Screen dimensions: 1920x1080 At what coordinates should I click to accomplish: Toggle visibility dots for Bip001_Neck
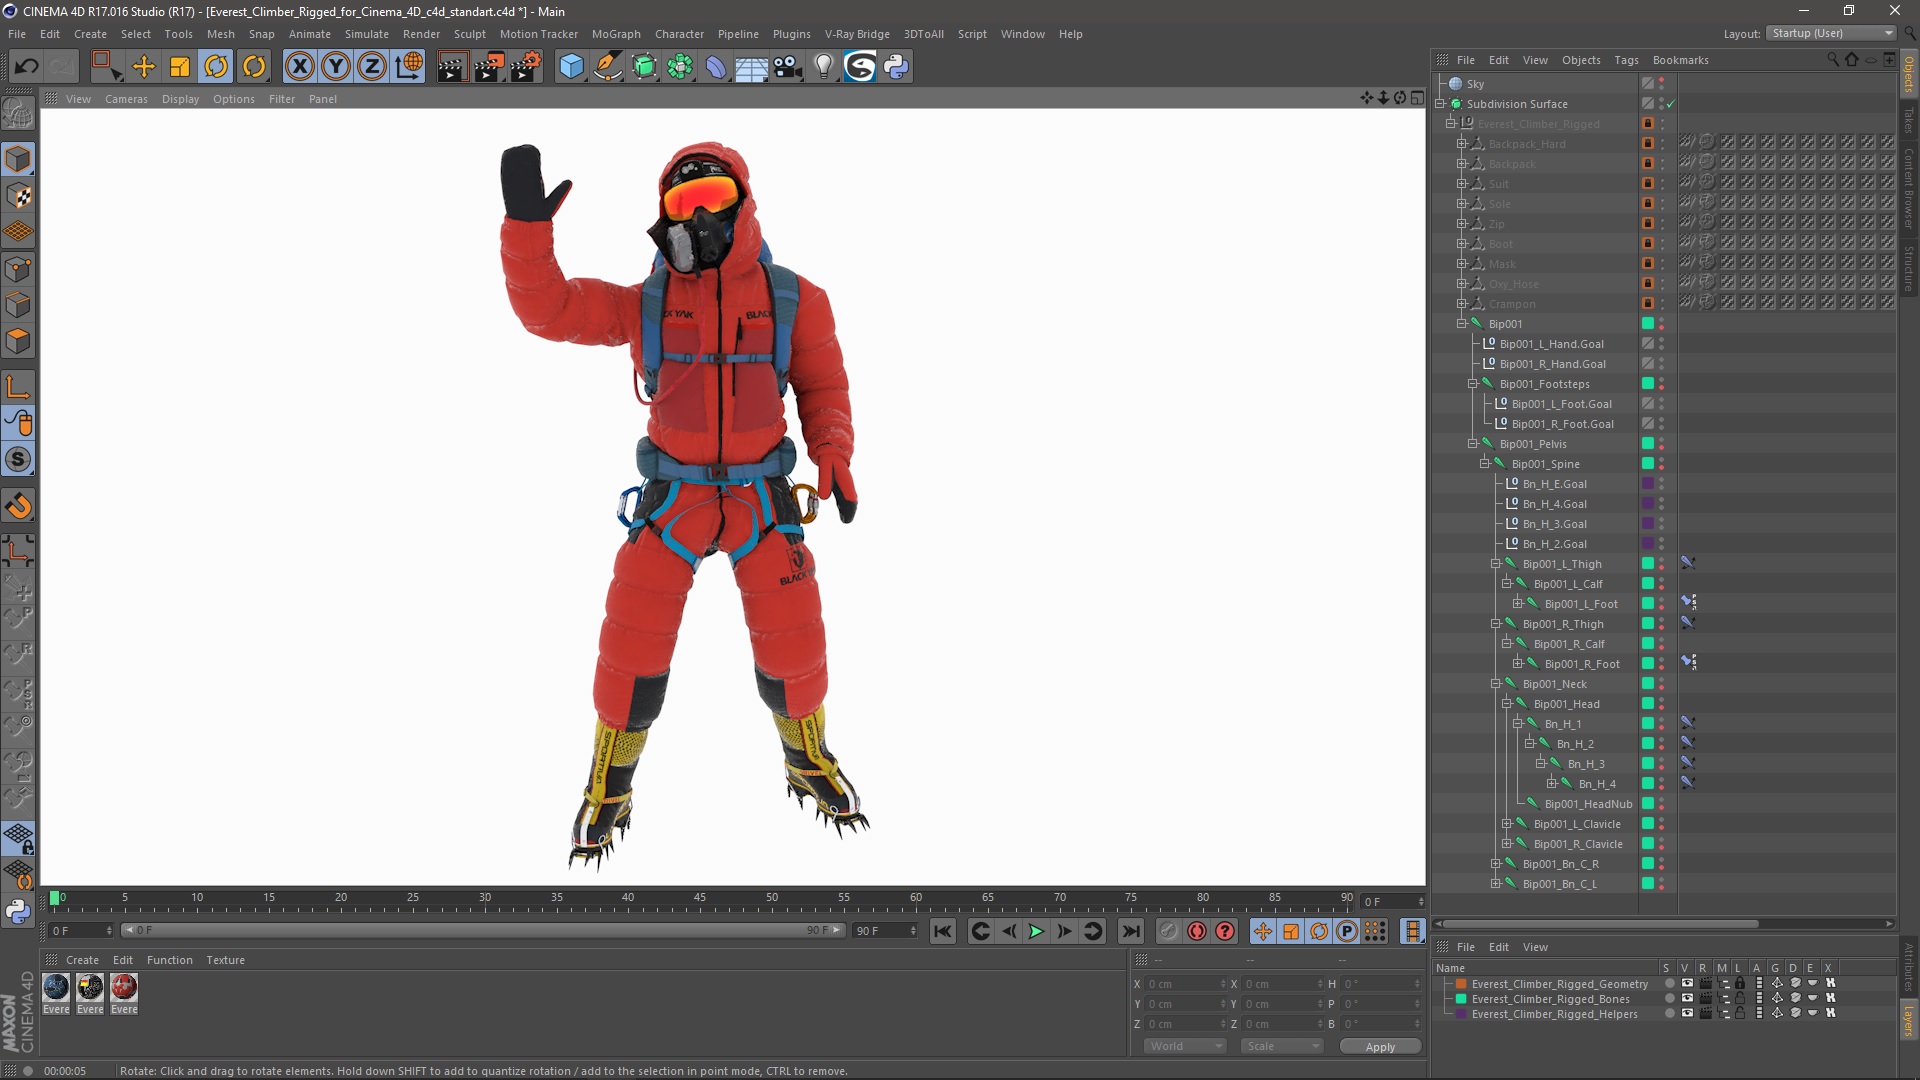[x=1662, y=684]
